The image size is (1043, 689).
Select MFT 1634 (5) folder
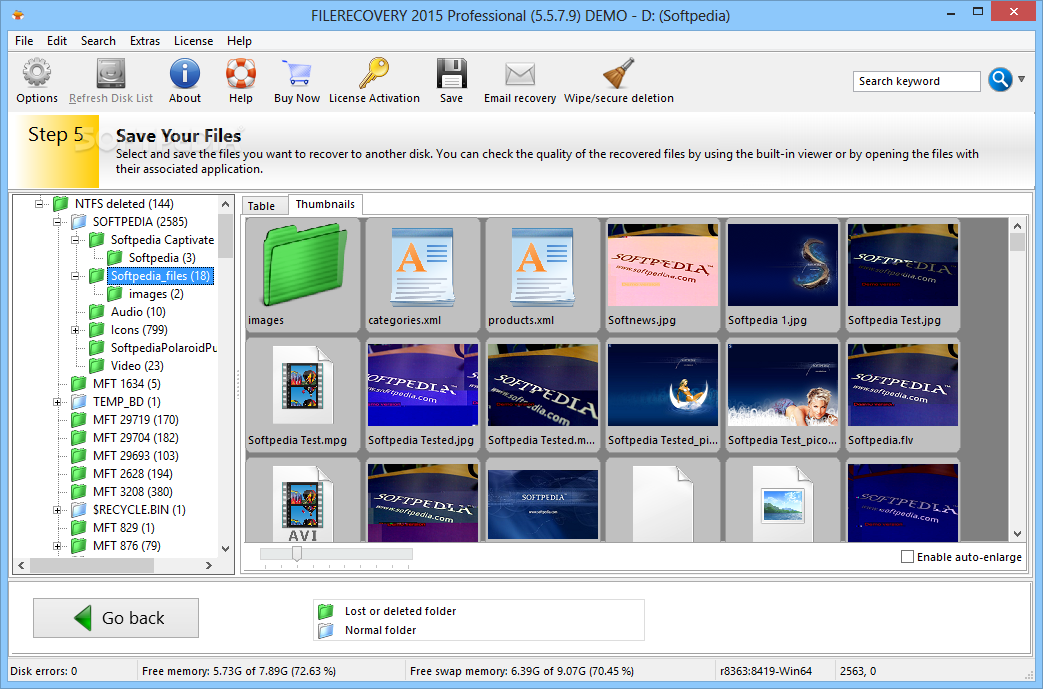pos(126,384)
